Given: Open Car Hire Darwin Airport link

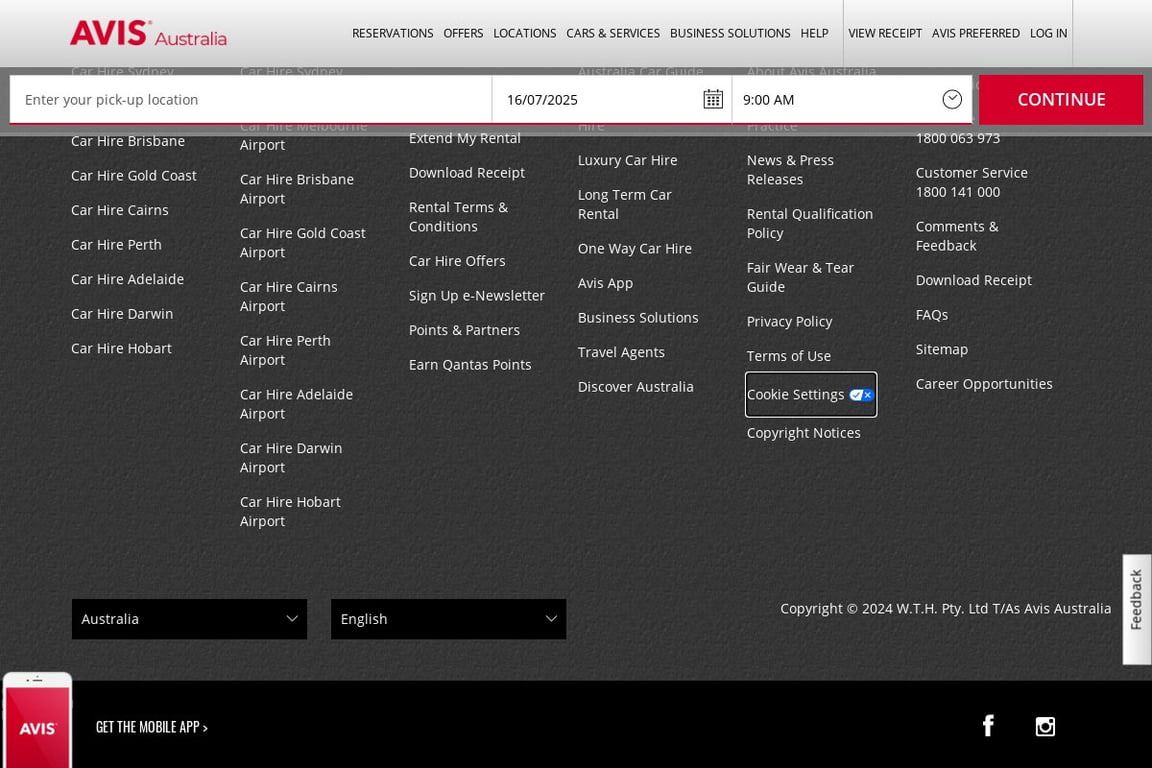Looking at the screenshot, I should click(x=291, y=457).
